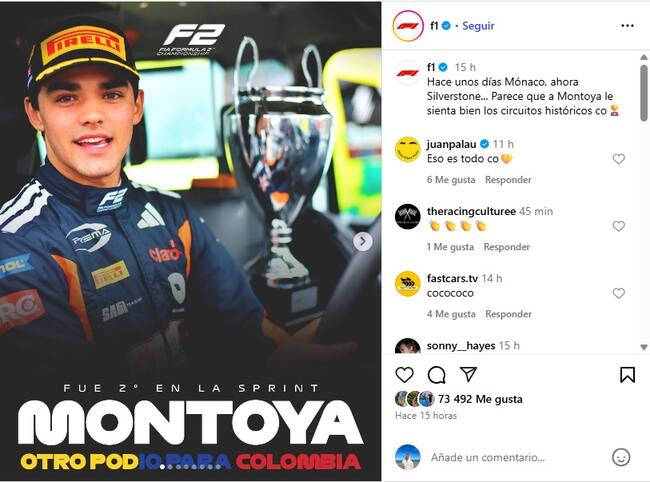
Task: Open juanpalau's avatar icon
Action: tap(407, 150)
